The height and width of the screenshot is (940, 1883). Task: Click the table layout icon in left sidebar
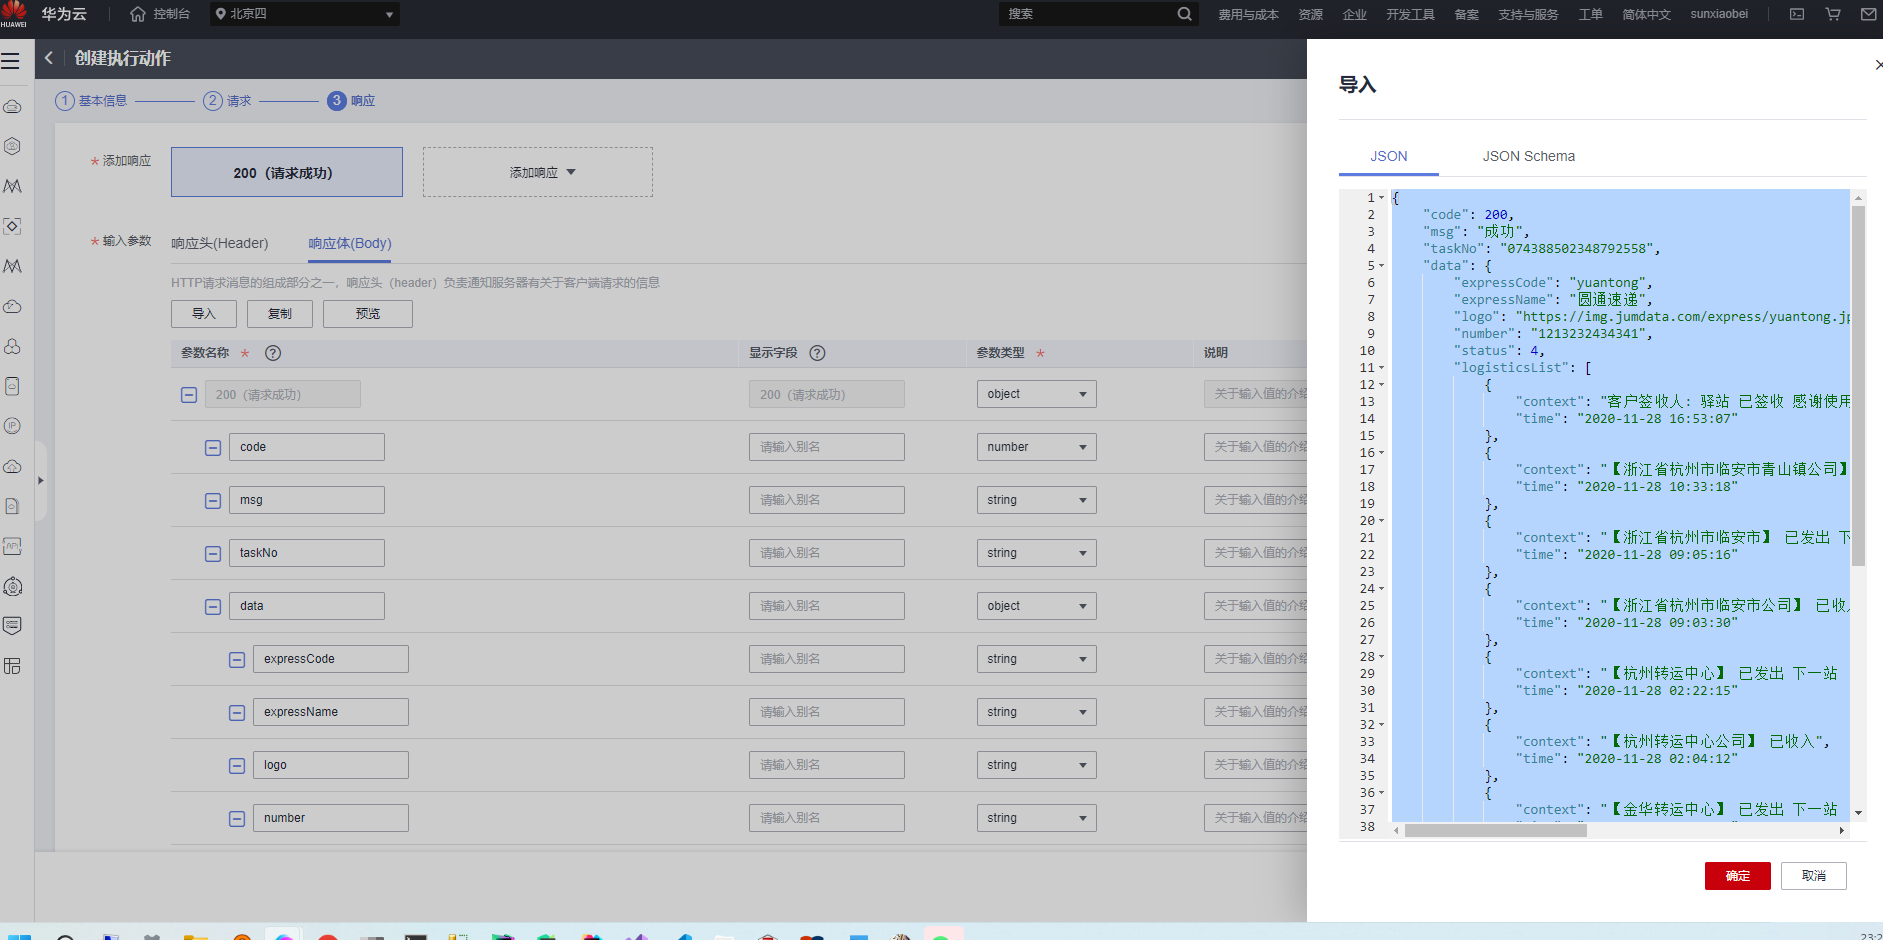pos(13,666)
